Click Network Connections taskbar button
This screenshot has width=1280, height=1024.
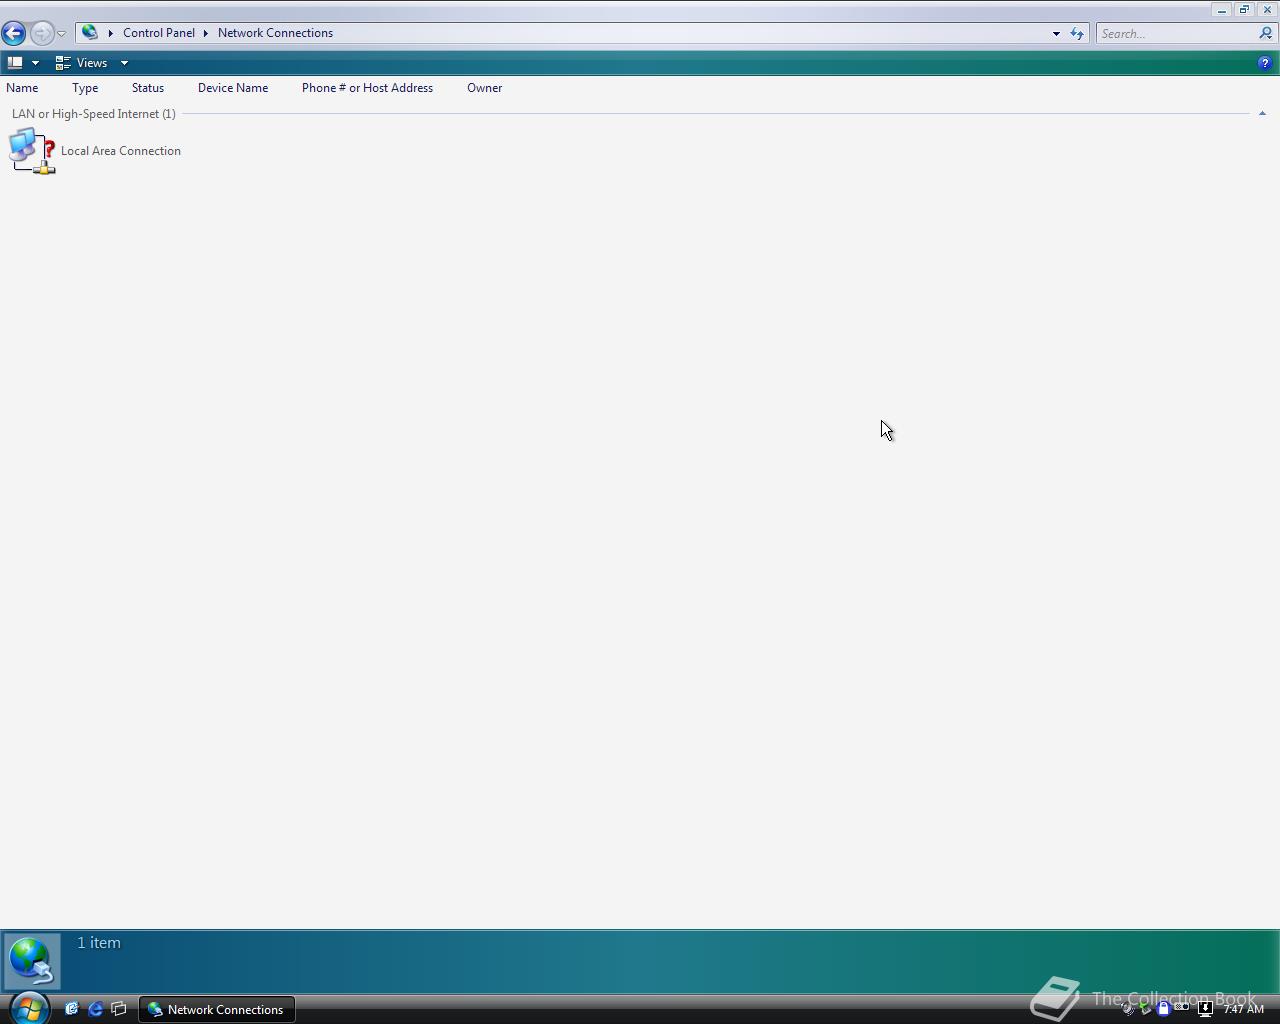tap(216, 1009)
